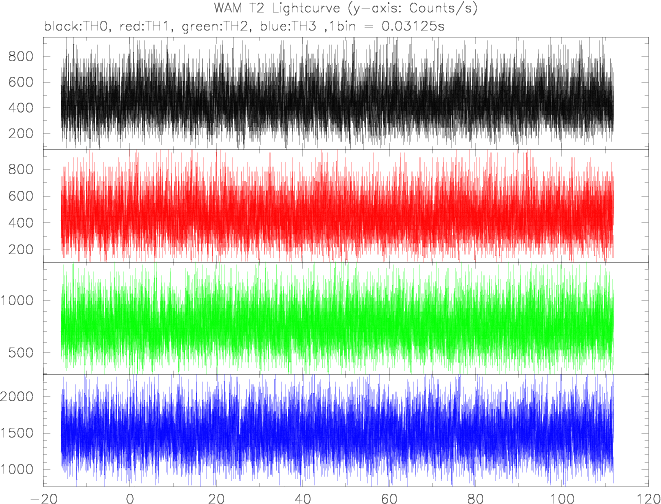Click the green TH2 lightcurve panel
The width and height of the screenshot is (661, 504).
coord(346,318)
